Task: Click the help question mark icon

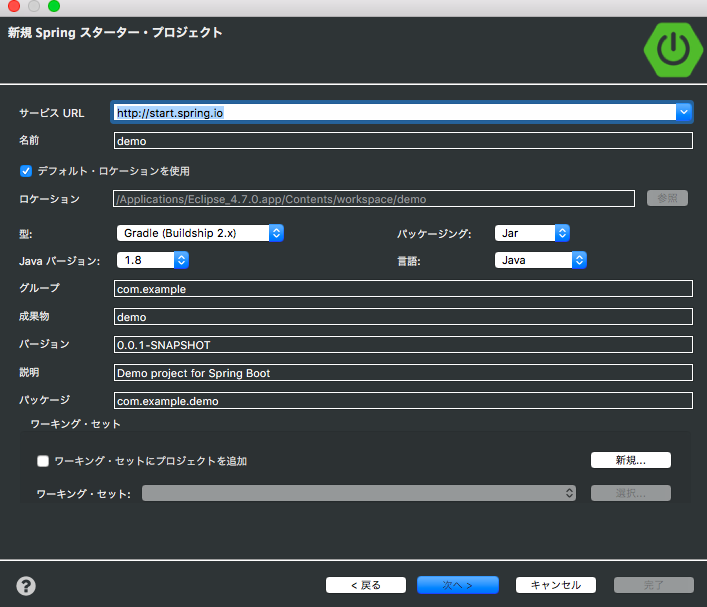Action: pos(26,586)
